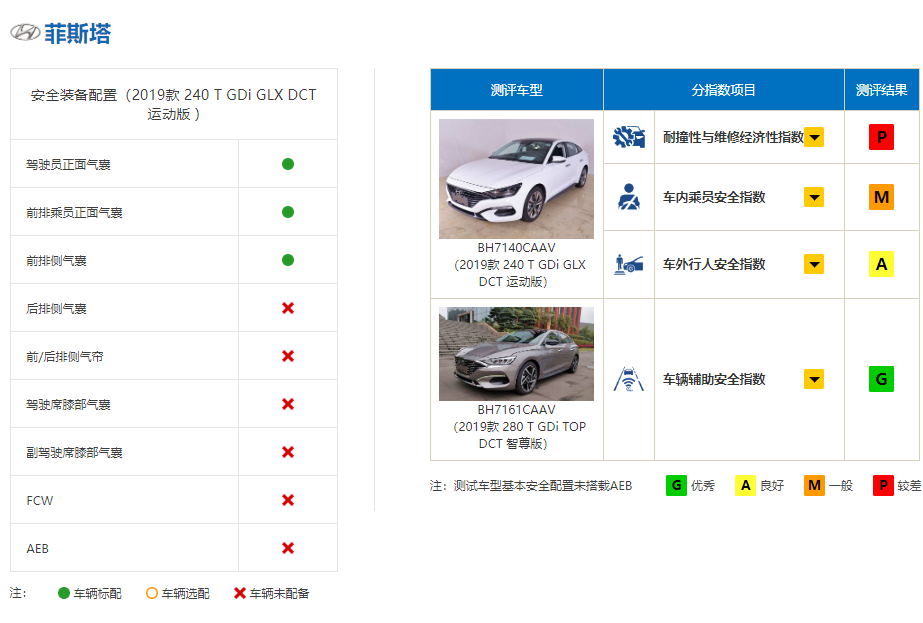This screenshot has width=923, height=623.
Task: Click the 后排侧气囊 row label
Action: [x=57, y=309]
